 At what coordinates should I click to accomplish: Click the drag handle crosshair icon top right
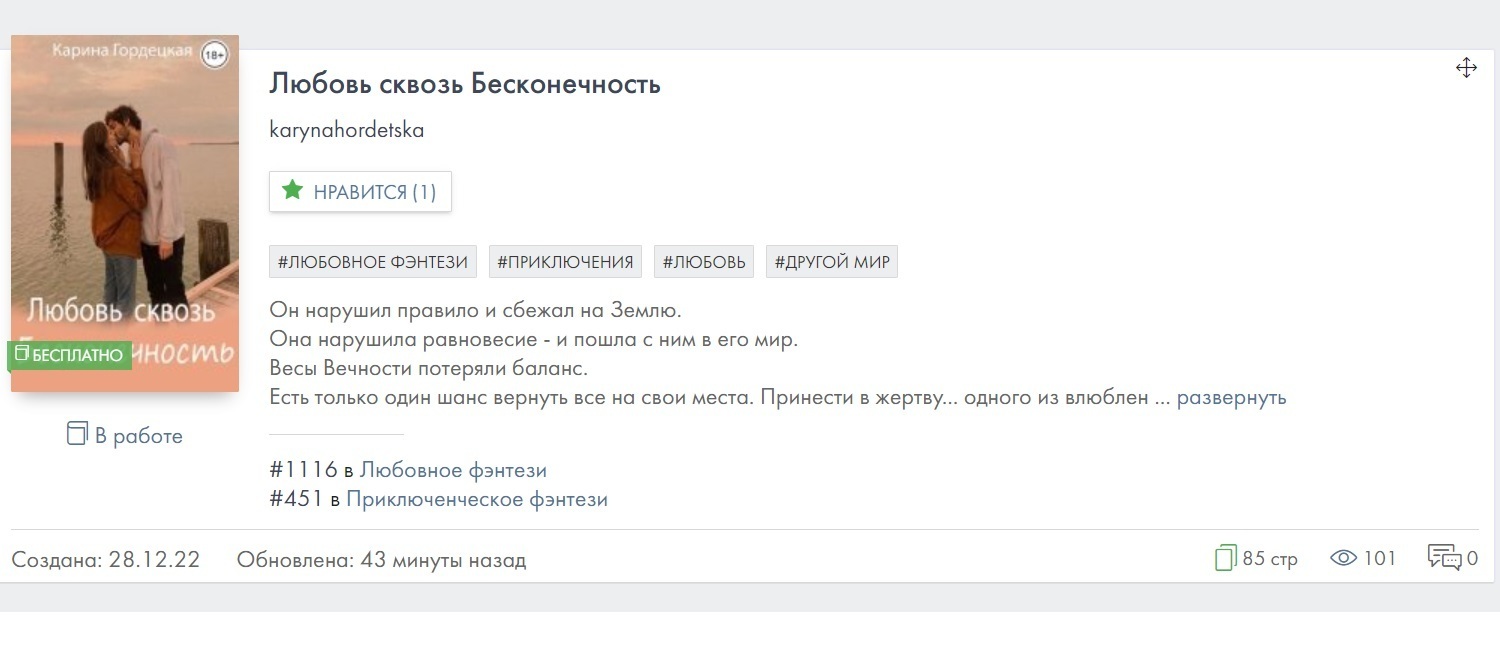pos(1466,67)
